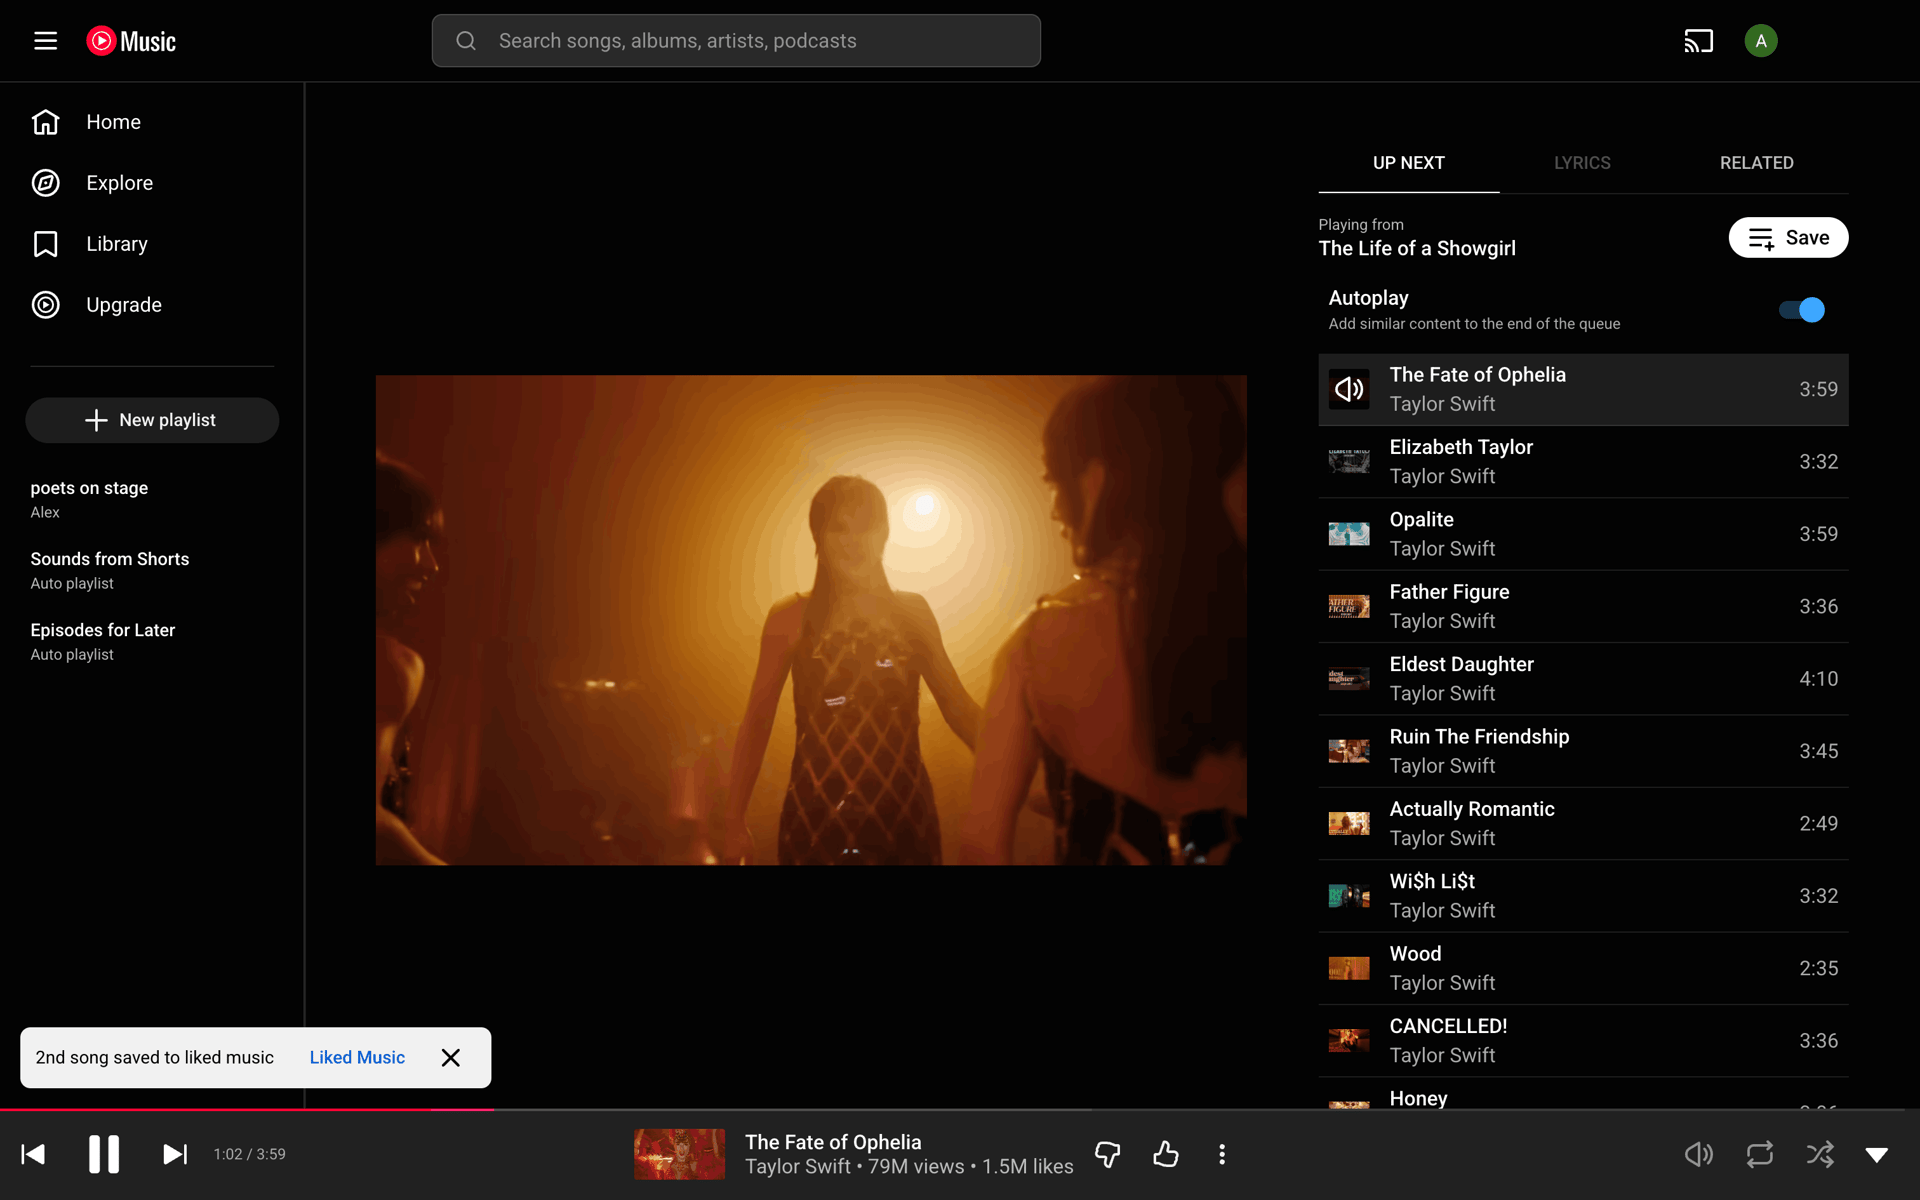The image size is (1920, 1200).
Task: Pause the current song
Action: tap(104, 1154)
